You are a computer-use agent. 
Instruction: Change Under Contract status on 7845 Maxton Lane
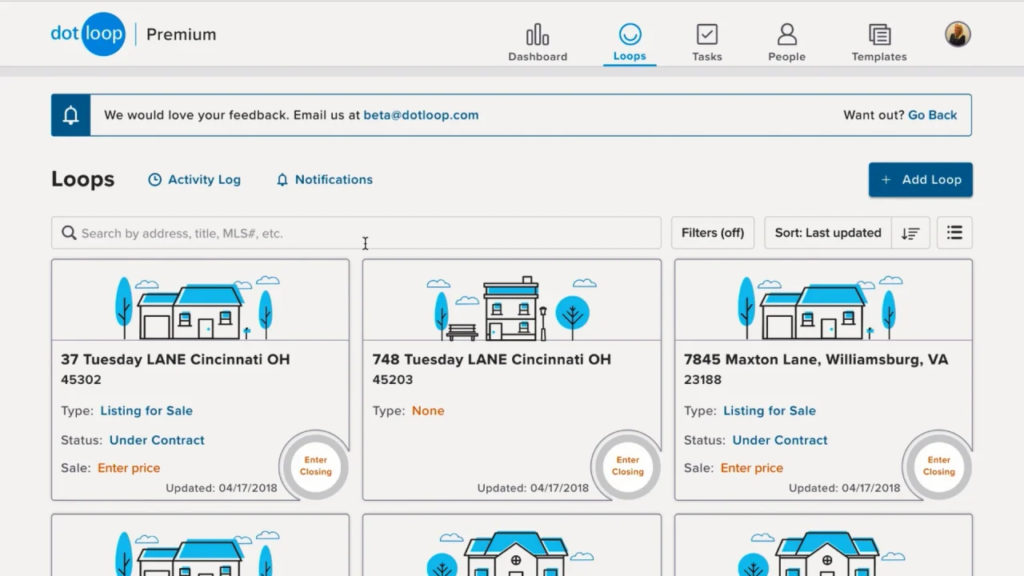(x=780, y=440)
